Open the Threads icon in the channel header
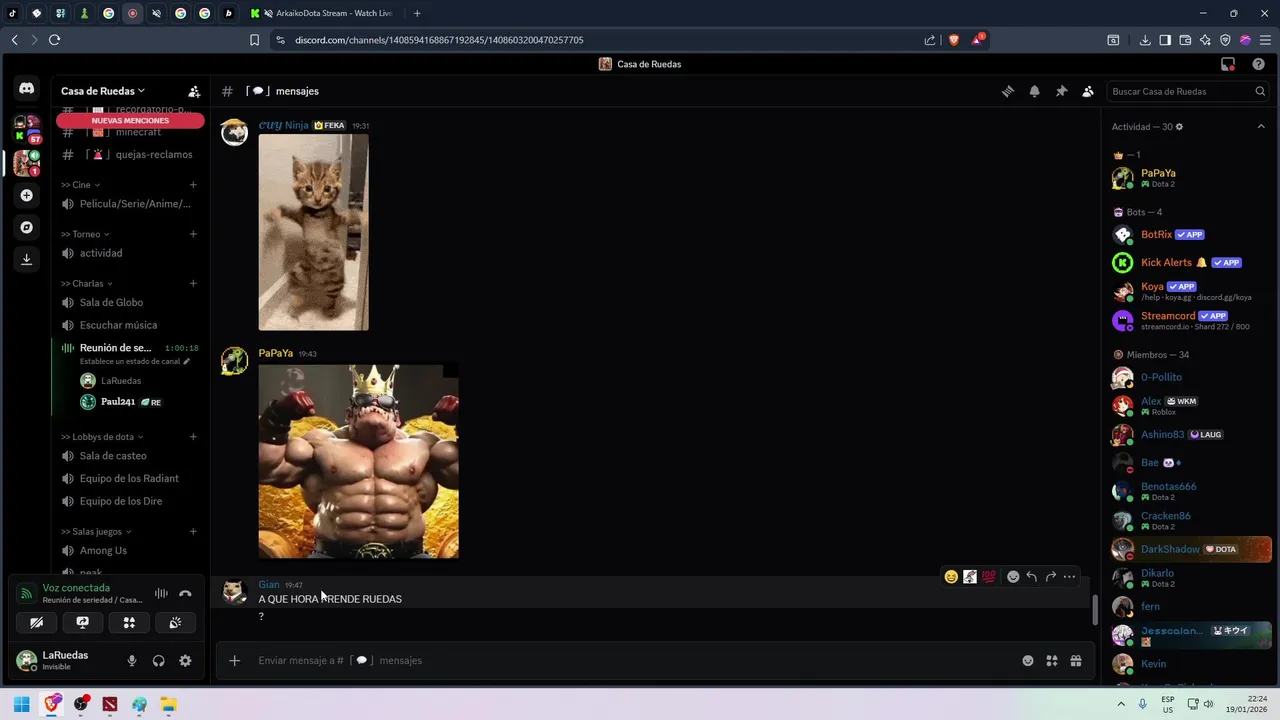The height and width of the screenshot is (720, 1280). (x=1008, y=91)
